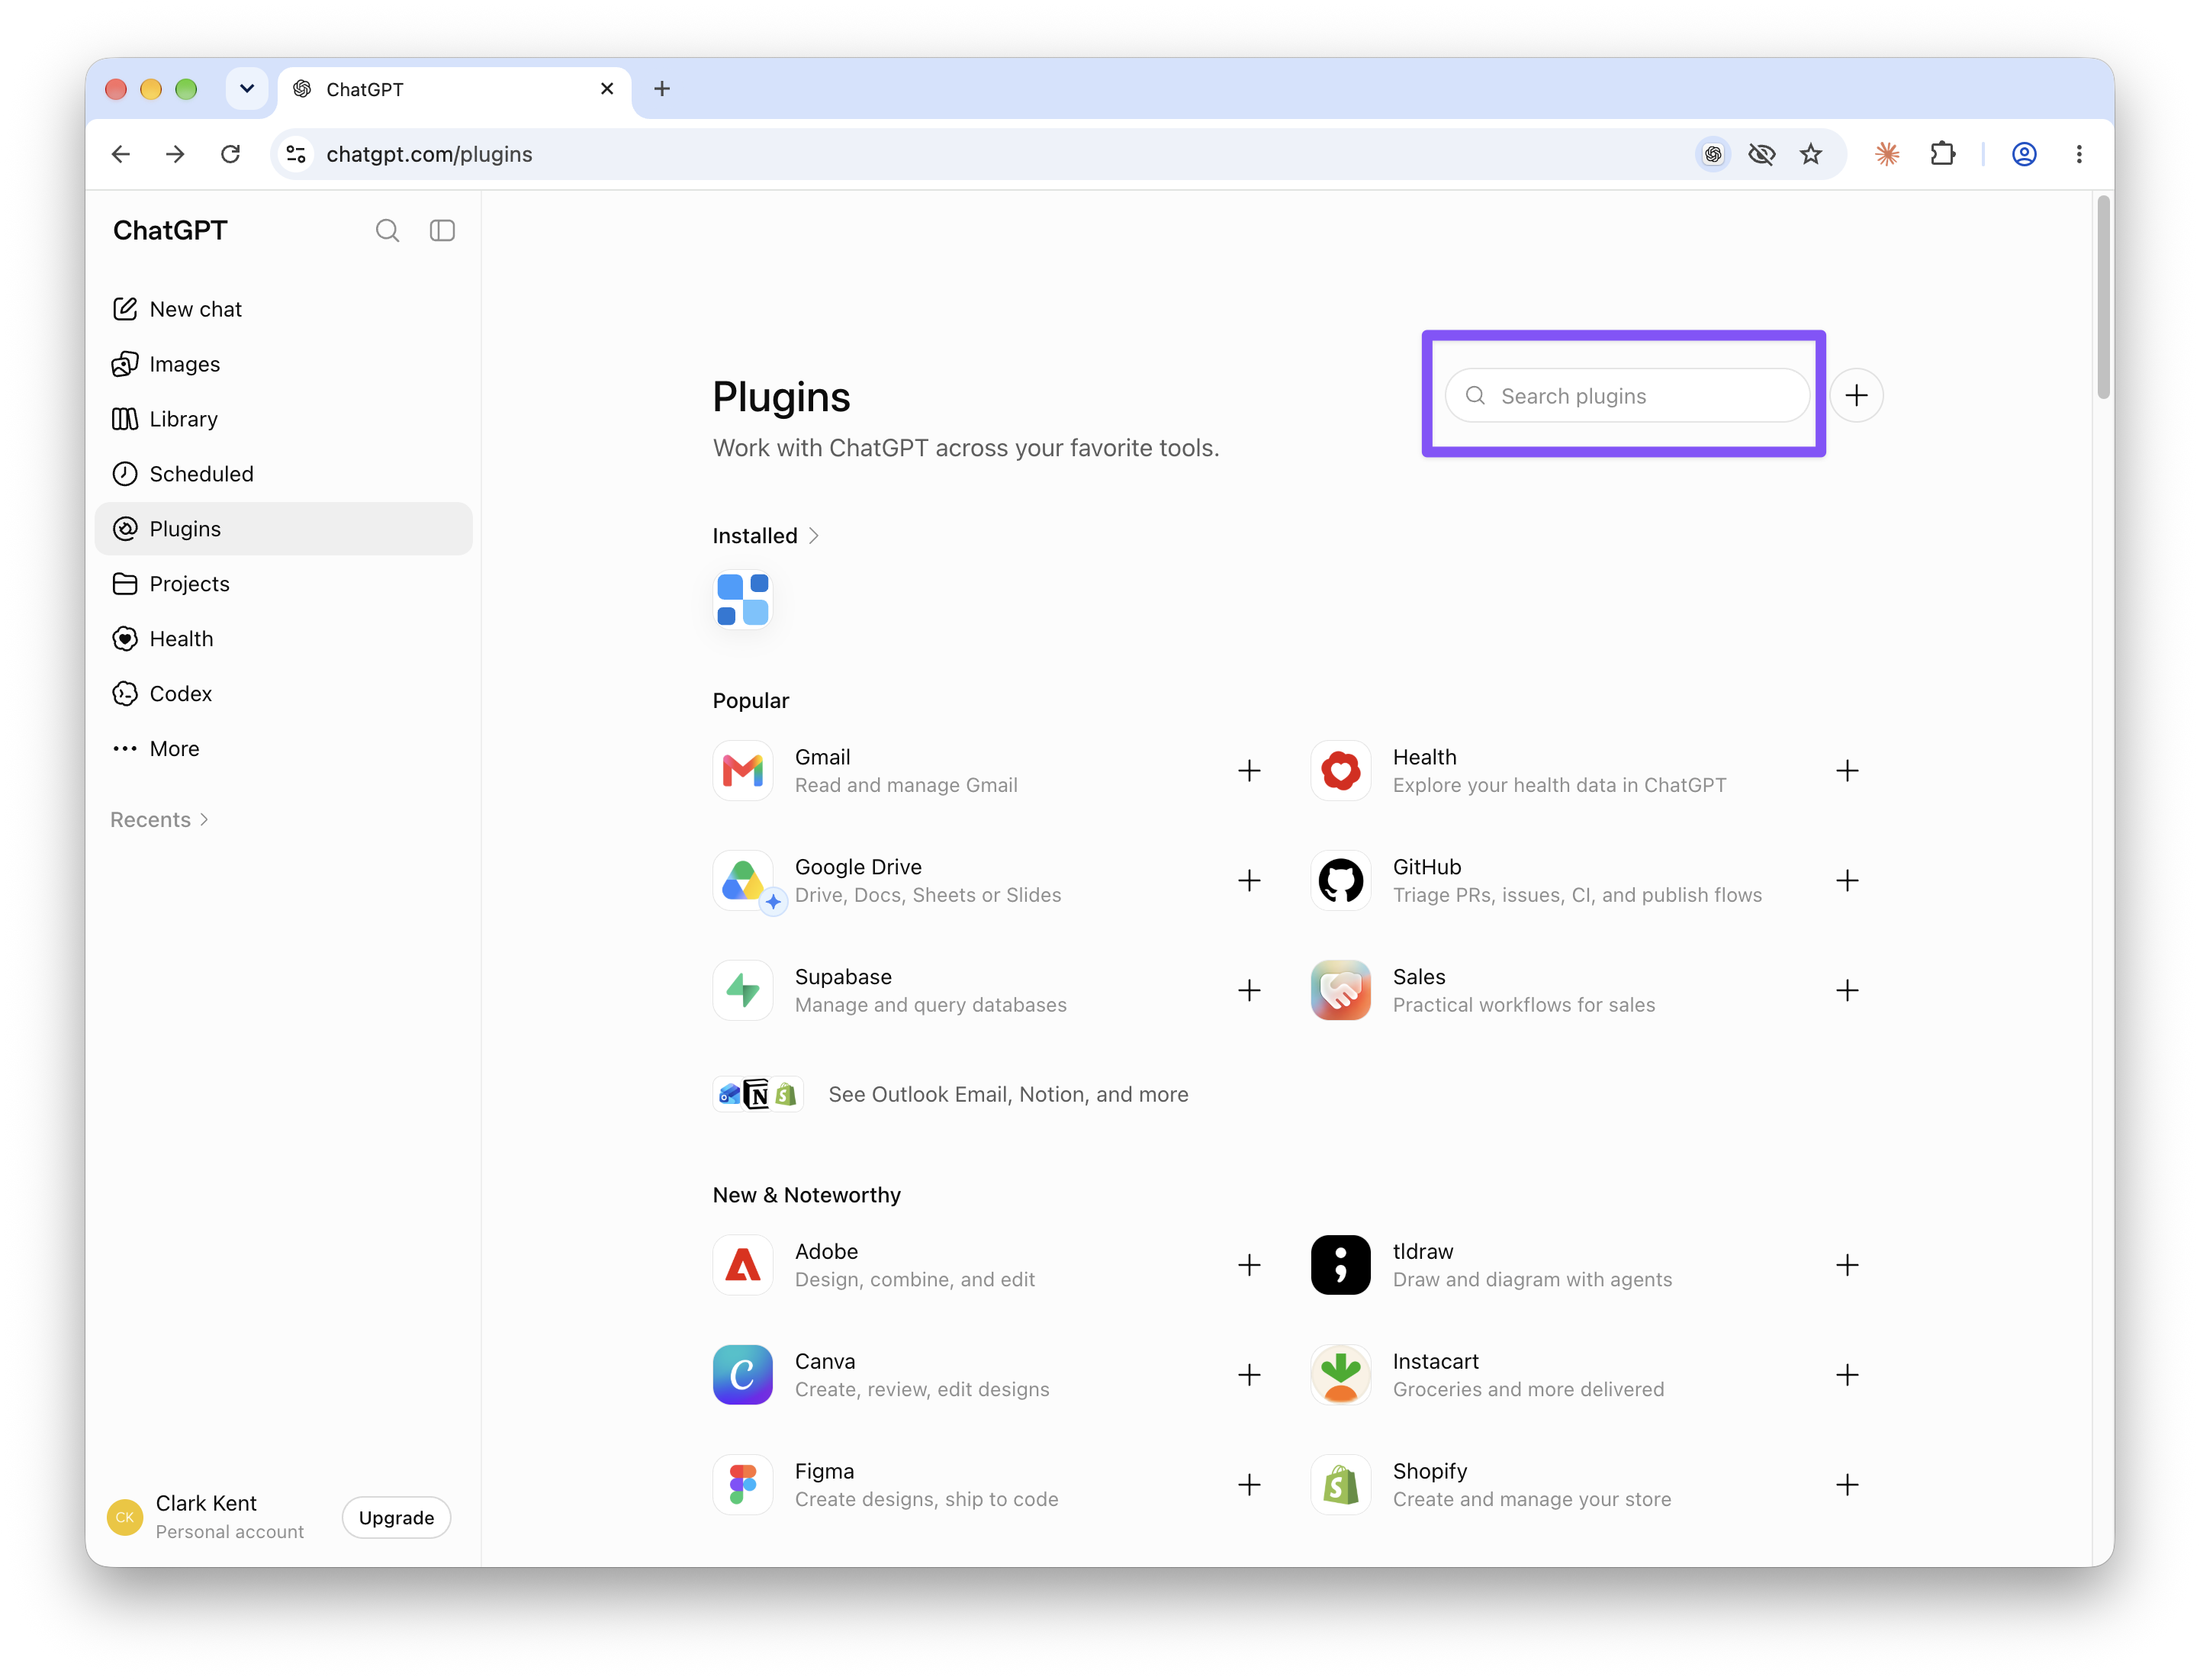Open Codex in the sidebar

[x=283, y=694]
